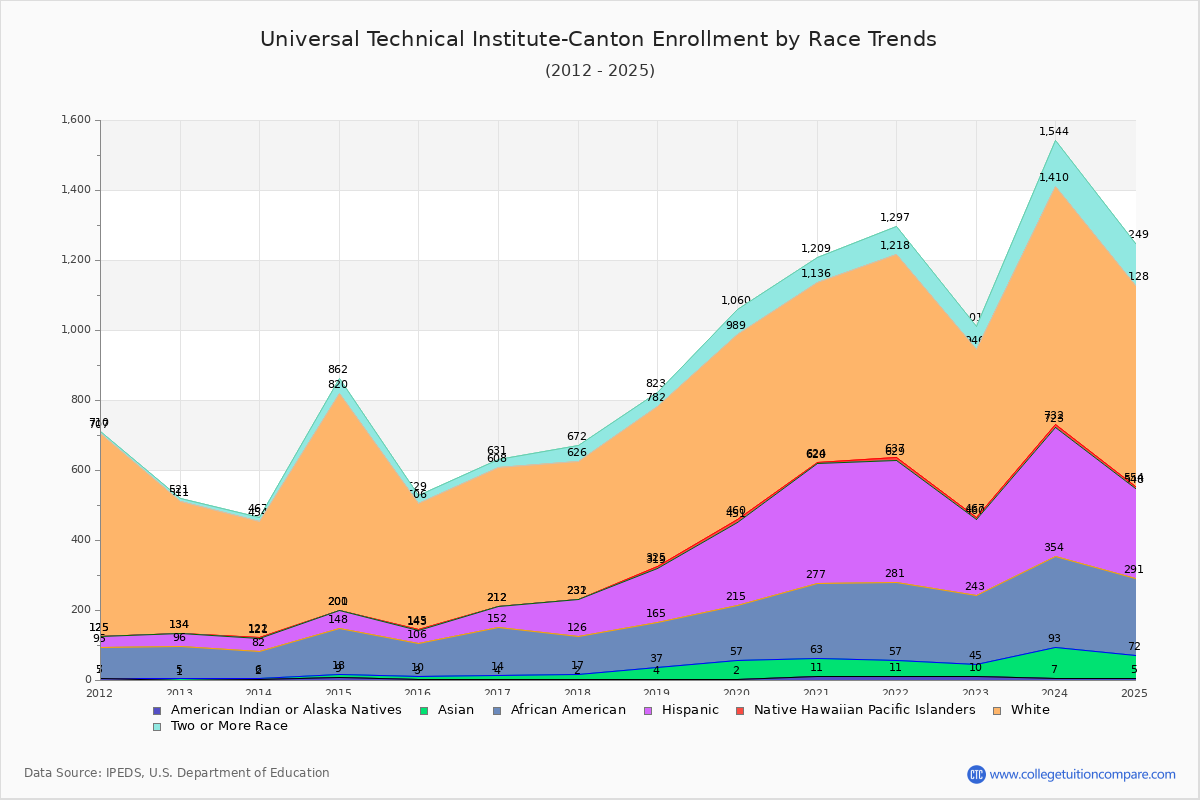Viewport: 1200px width, 800px height.
Task: Click the (2012 - 2025) subtitle
Action: [x=600, y=71]
